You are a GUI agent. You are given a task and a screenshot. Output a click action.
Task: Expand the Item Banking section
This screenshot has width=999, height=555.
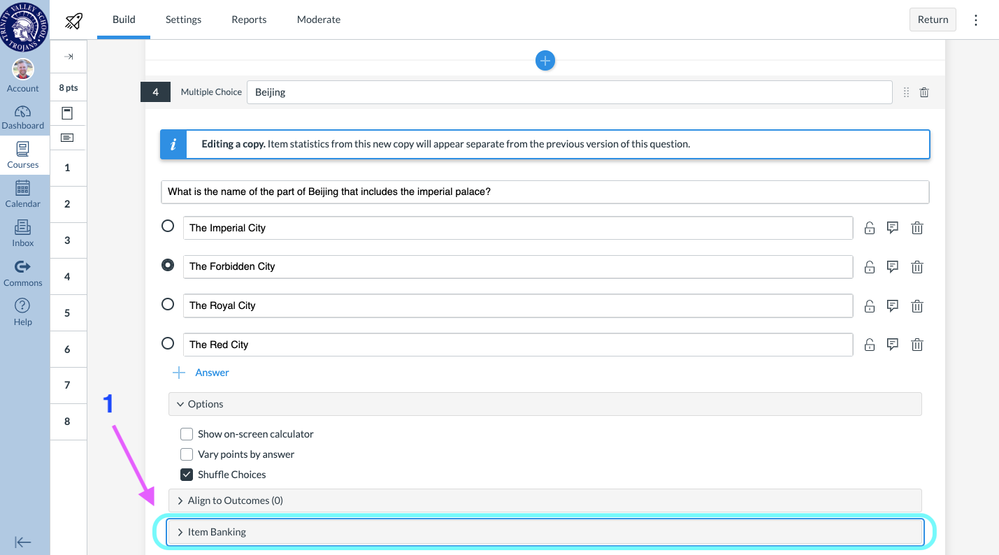point(544,532)
